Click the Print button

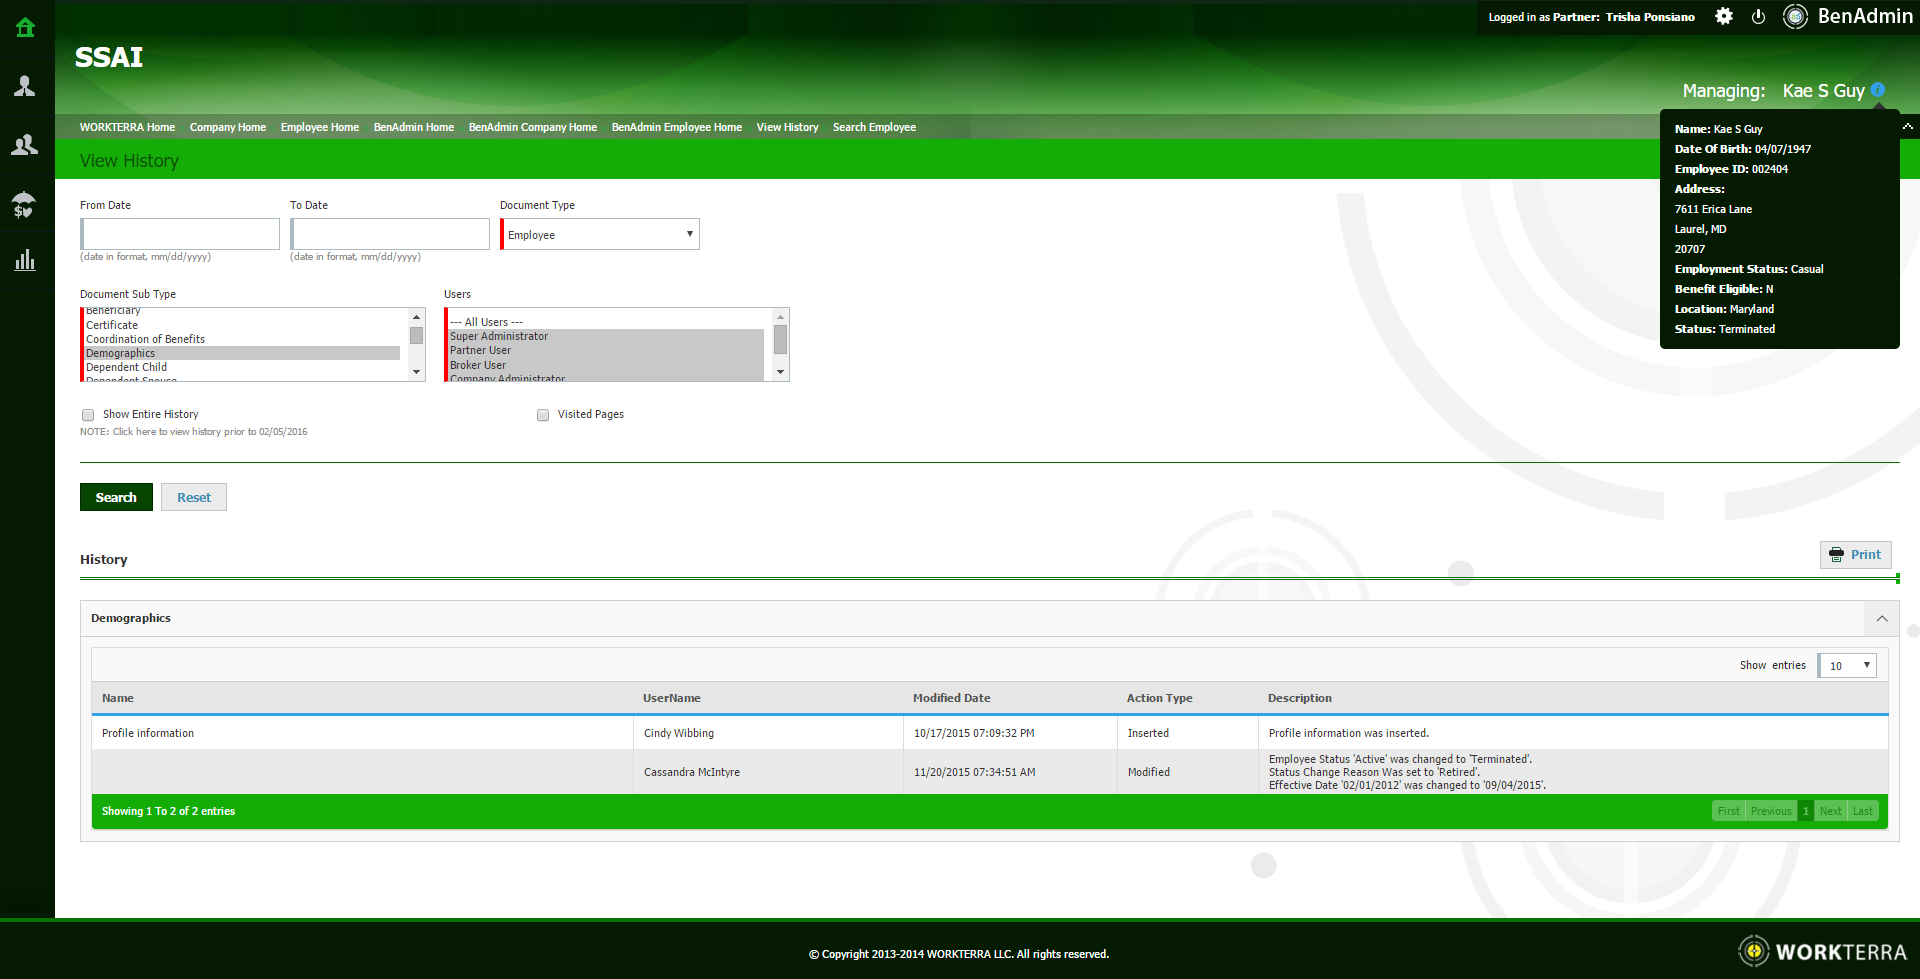[1855, 555]
